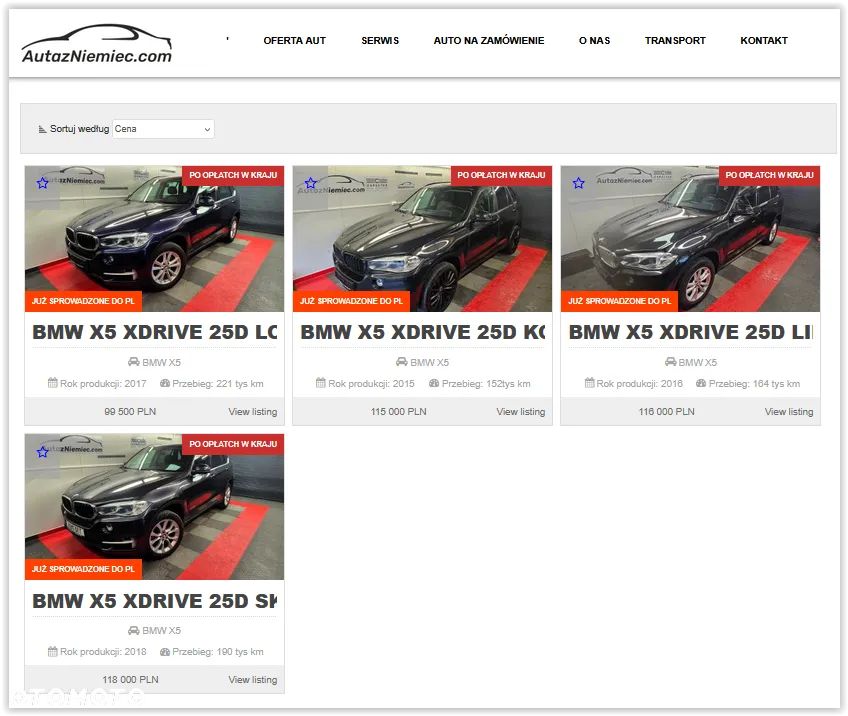Click the price 115 000 PLN
Viewport: 848px width, 716px height.
point(399,412)
